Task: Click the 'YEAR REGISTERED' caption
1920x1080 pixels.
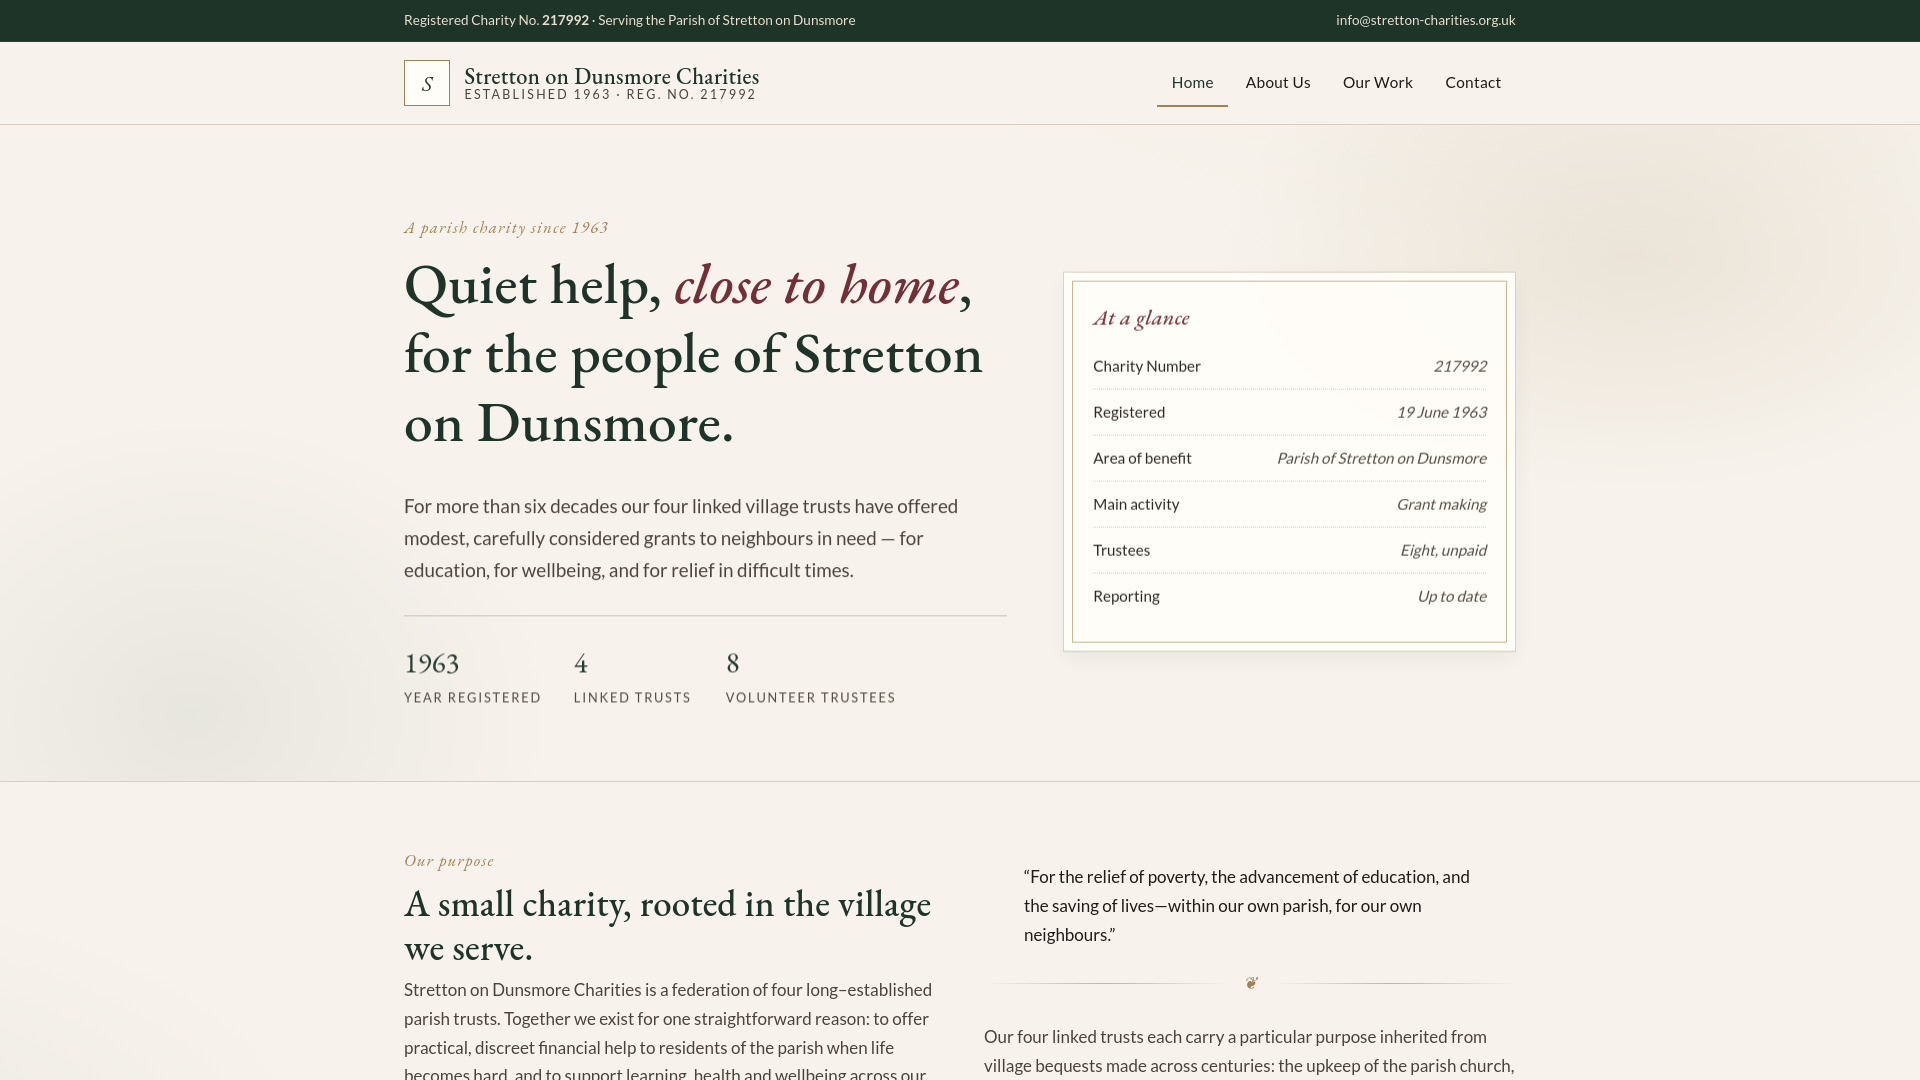Action: click(x=472, y=698)
